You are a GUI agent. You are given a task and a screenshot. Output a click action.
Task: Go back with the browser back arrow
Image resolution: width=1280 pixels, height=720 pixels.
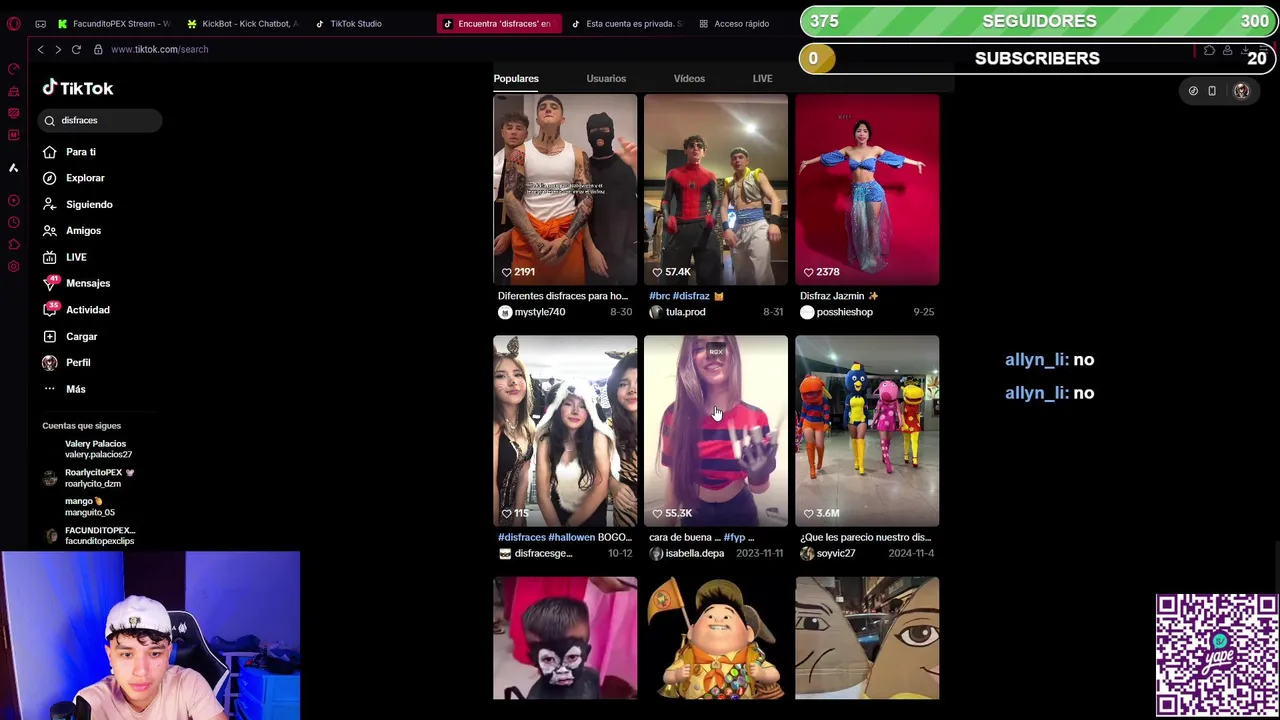pyautogui.click(x=40, y=49)
